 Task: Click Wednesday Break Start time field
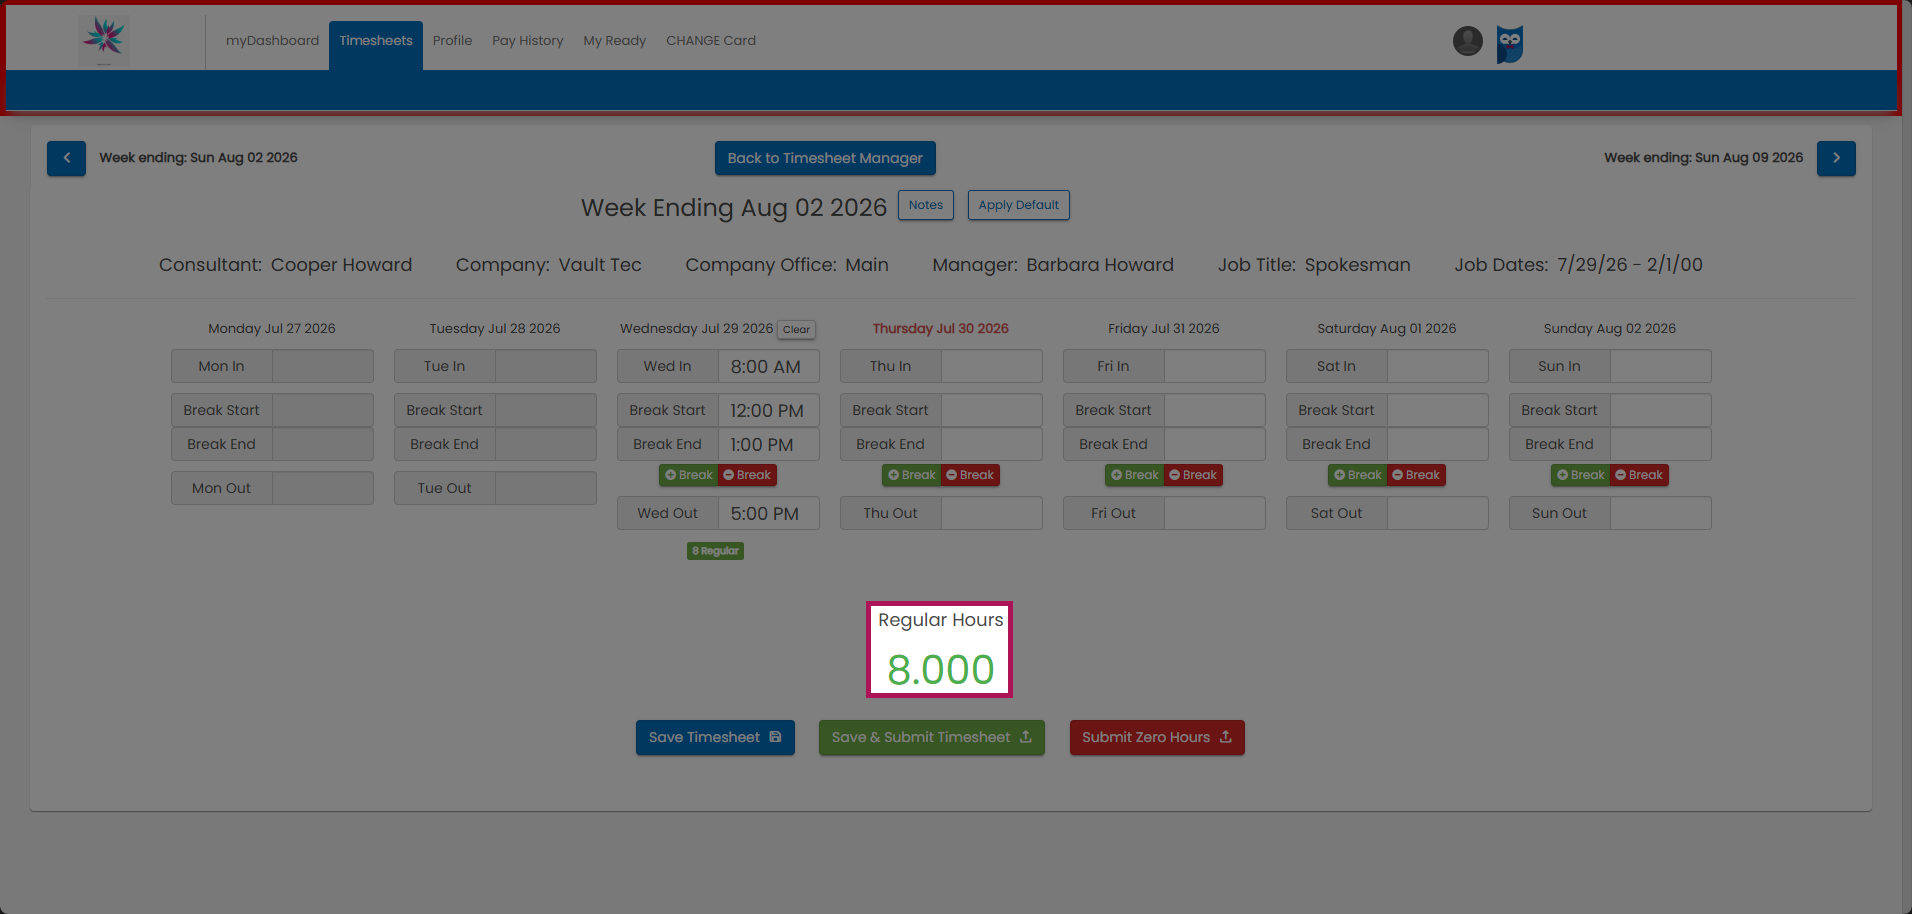coord(768,410)
